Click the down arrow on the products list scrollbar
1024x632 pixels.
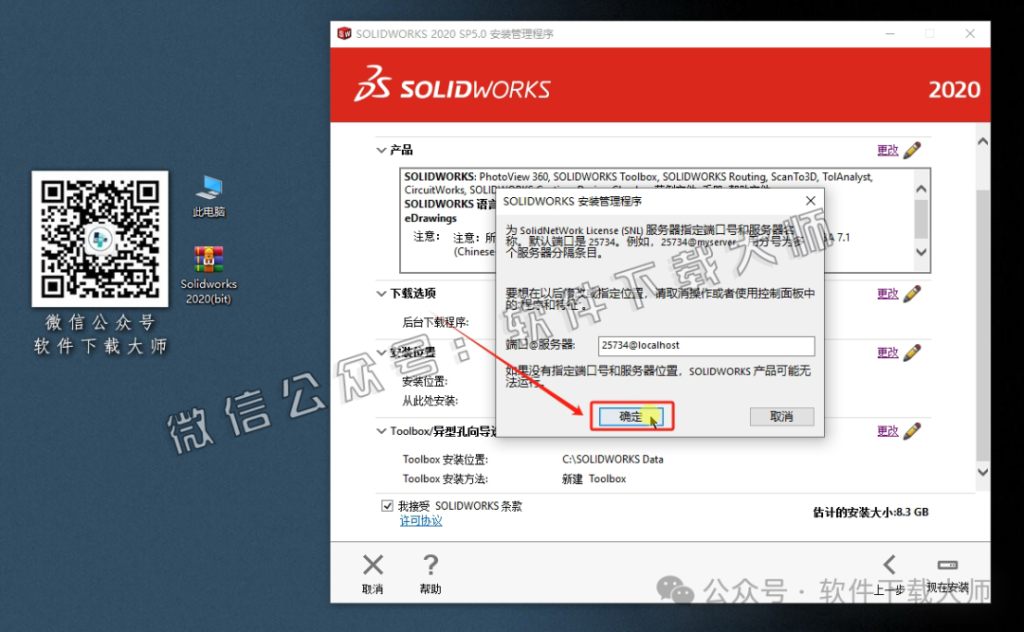(x=920, y=252)
